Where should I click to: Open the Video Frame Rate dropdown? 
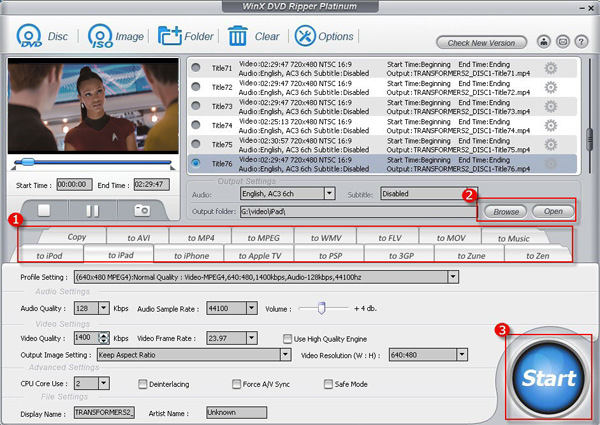tap(251, 338)
